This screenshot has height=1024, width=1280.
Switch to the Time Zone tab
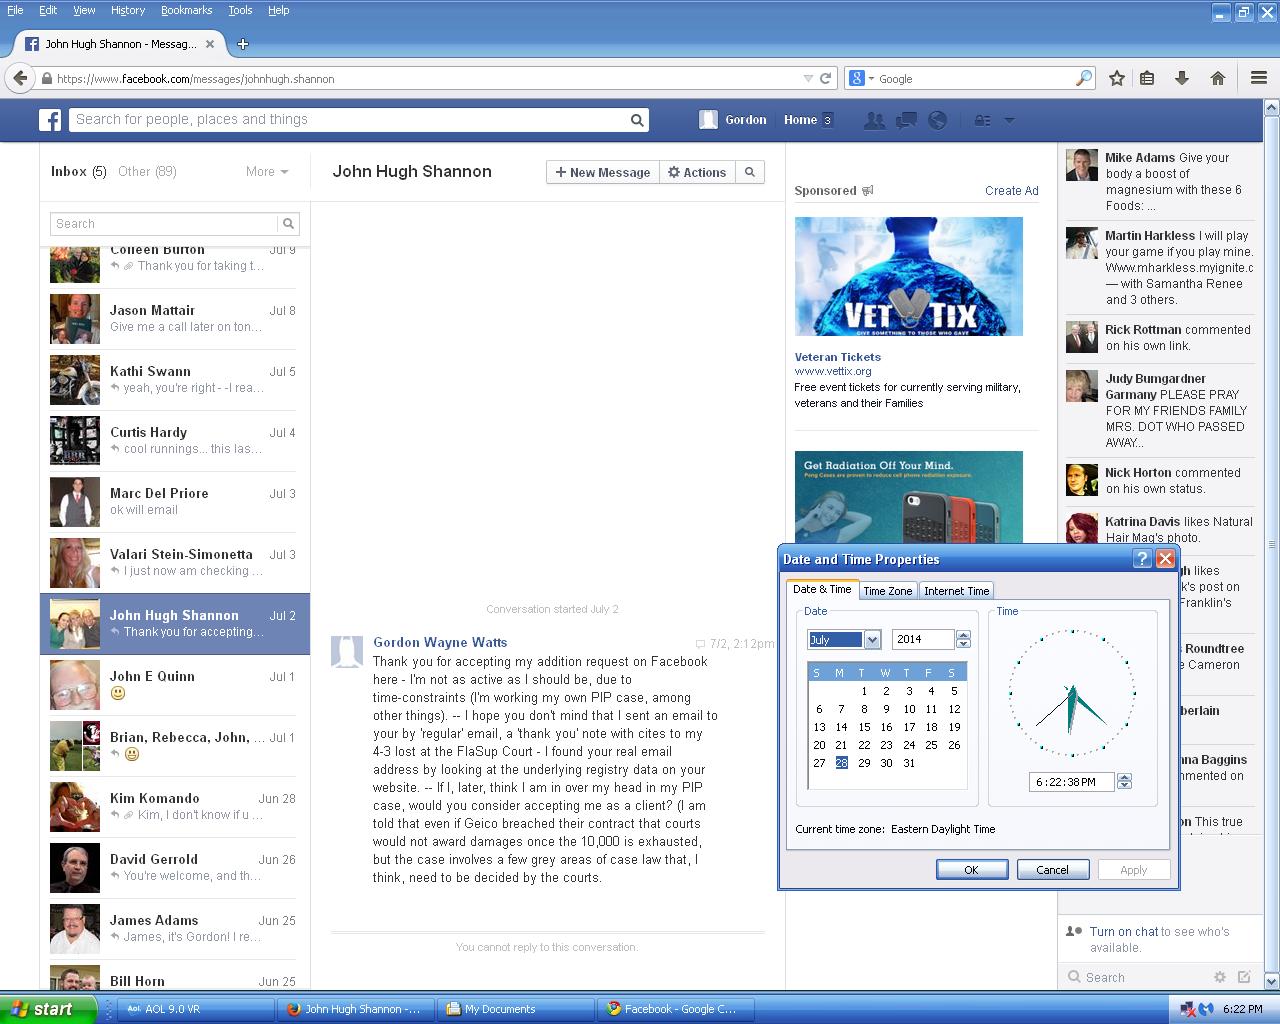[x=887, y=591]
